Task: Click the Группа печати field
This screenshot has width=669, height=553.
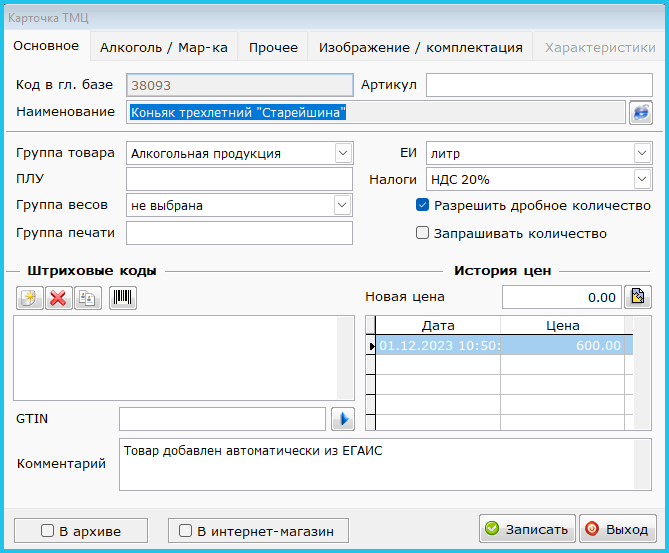Action: tap(239, 233)
